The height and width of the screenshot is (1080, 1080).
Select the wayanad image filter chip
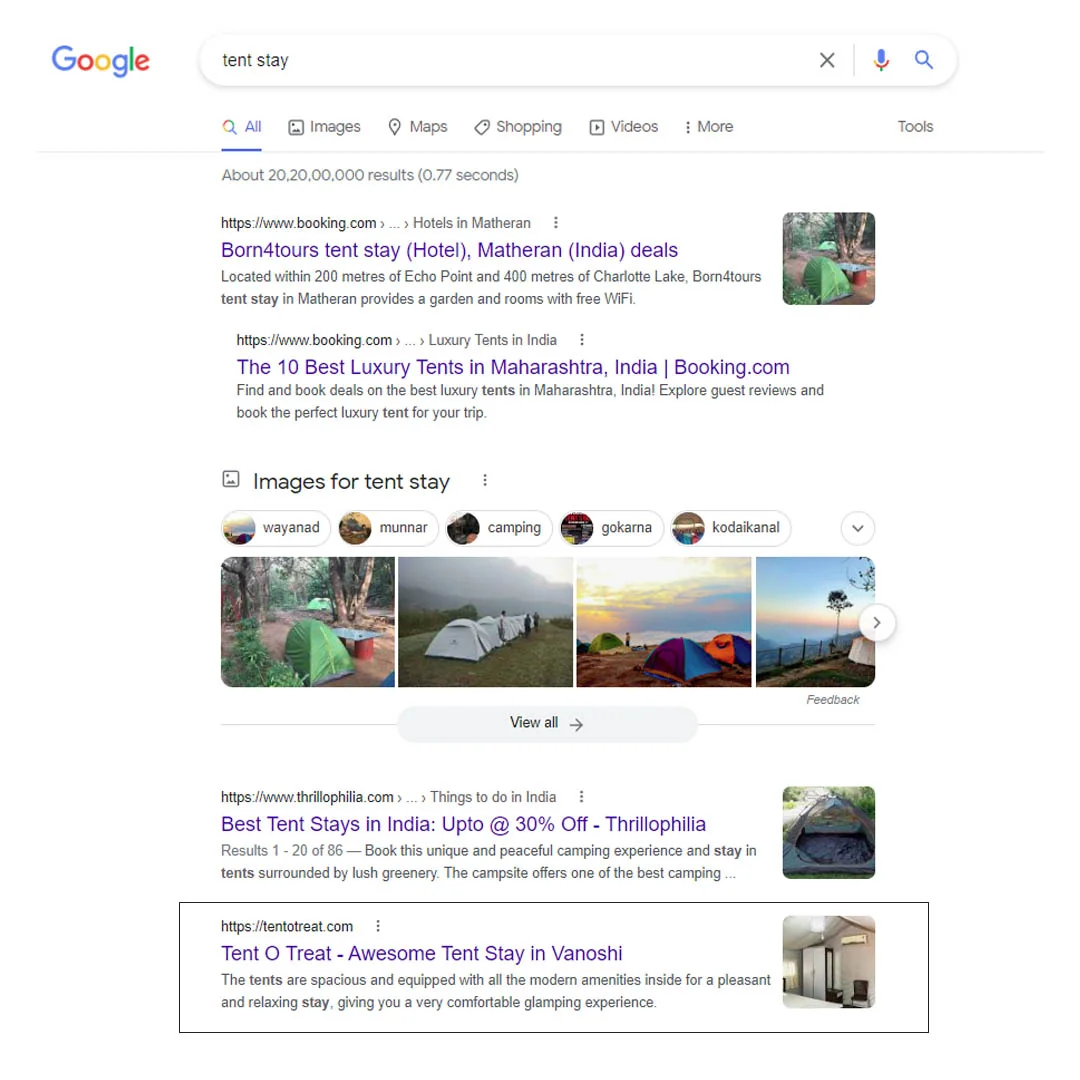coord(276,528)
